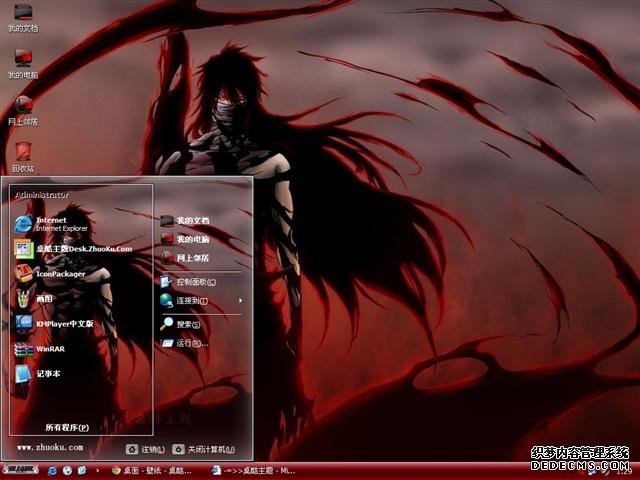Expand the 连接到 submenu arrow
Screen dimensions: 640x480
point(240,301)
